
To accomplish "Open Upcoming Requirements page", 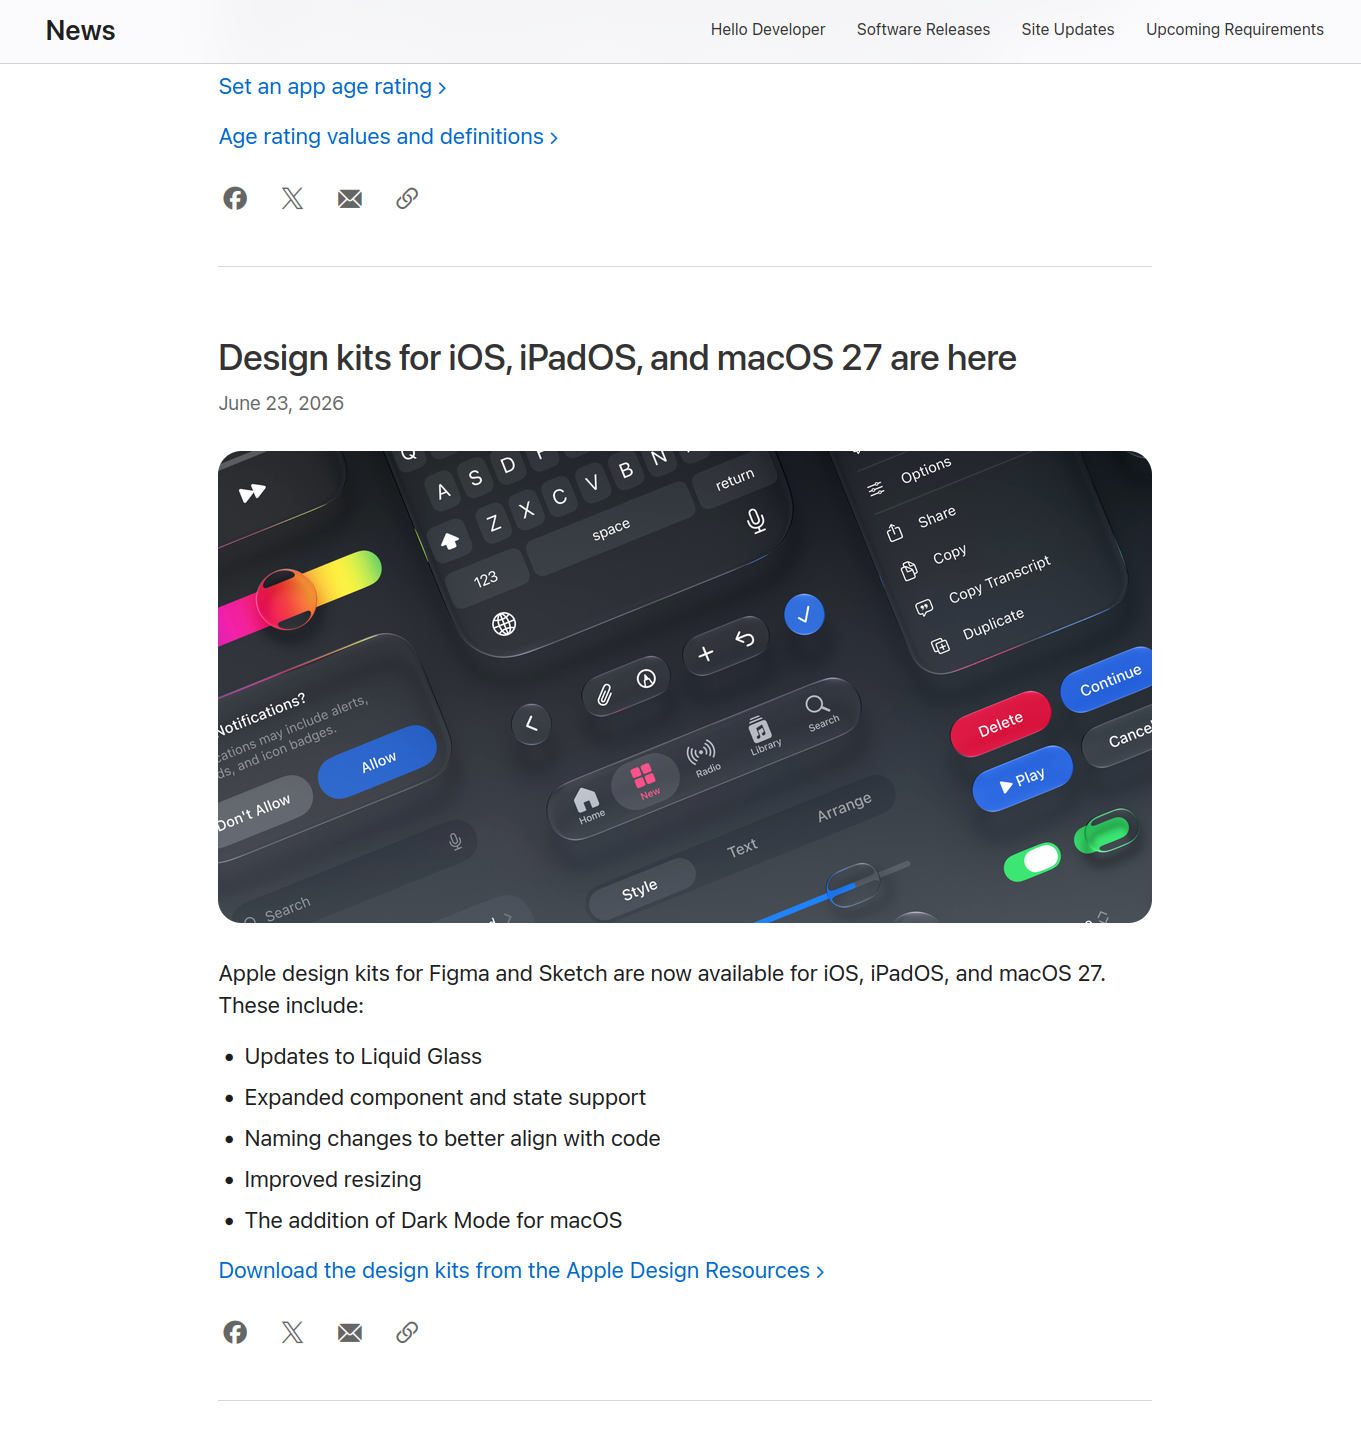I will click(x=1235, y=30).
